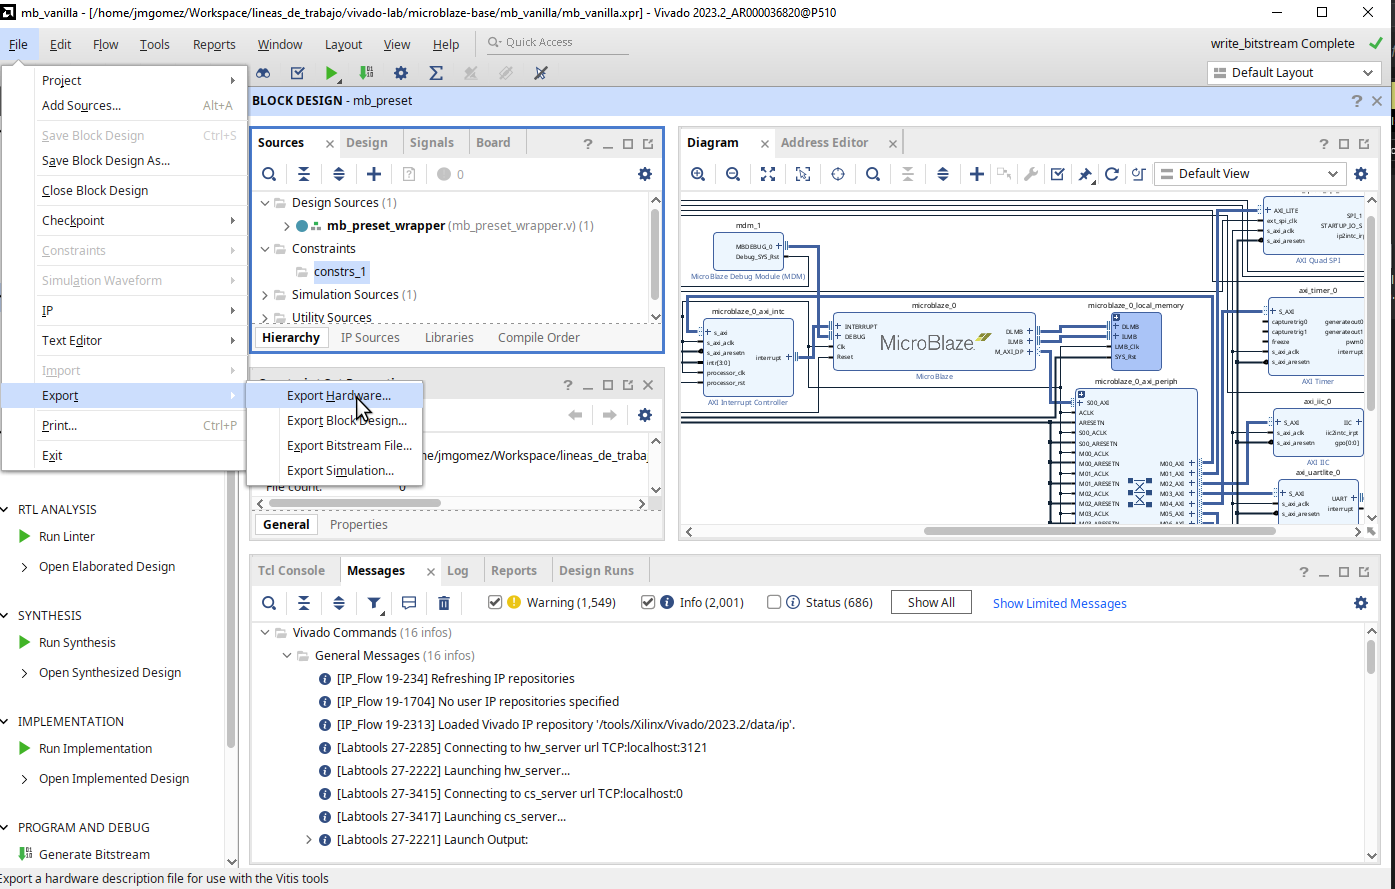Click the crosshair select-area icon in Diagram toolbar
The width and height of the screenshot is (1395, 889).
coord(838,174)
